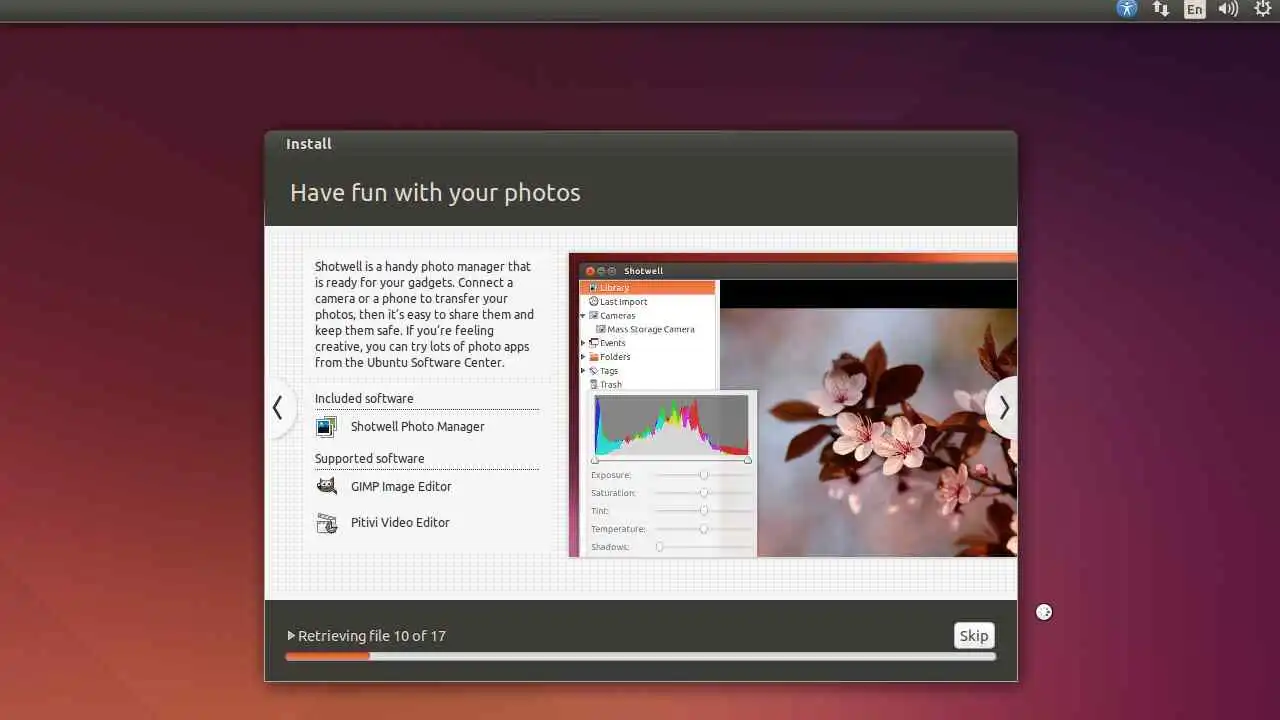Screen dimensions: 1280x720
Task: Click the 'Supported software' heading
Action: (370, 459)
